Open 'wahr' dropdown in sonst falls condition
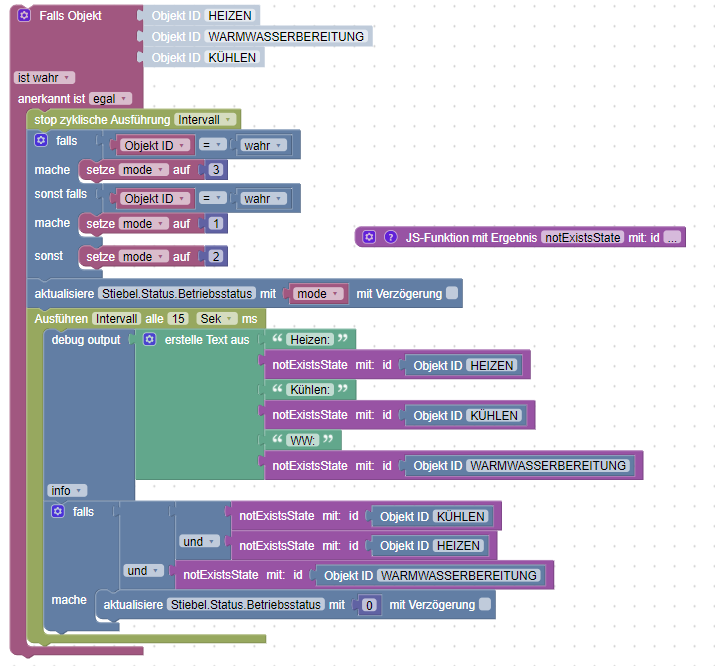This screenshot has width=715, height=666. (x=264, y=199)
